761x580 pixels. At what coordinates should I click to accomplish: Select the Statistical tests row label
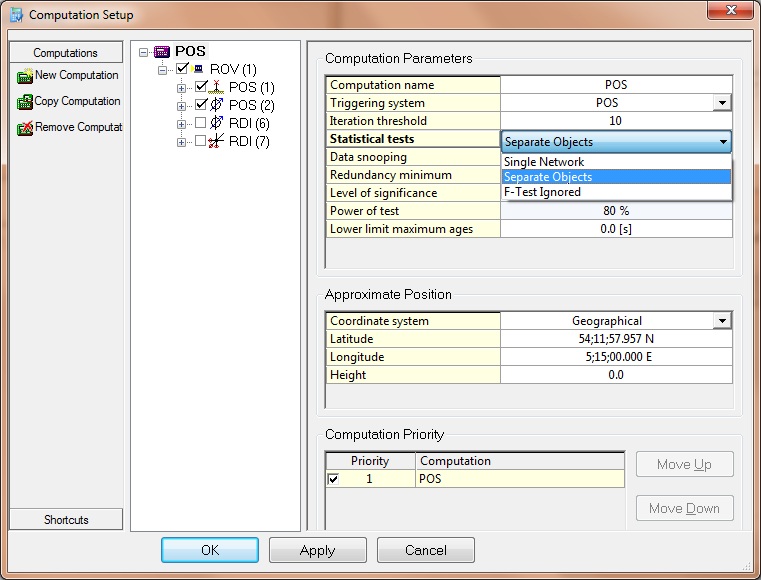[x=413, y=139]
